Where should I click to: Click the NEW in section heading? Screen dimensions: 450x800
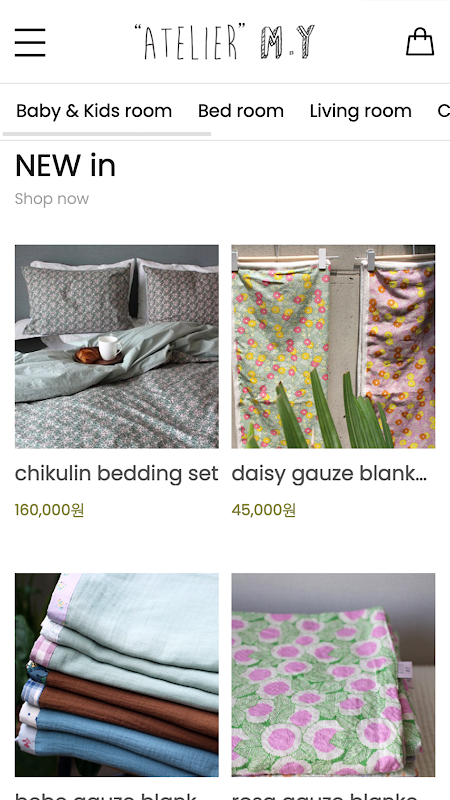click(x=65, y=165)
